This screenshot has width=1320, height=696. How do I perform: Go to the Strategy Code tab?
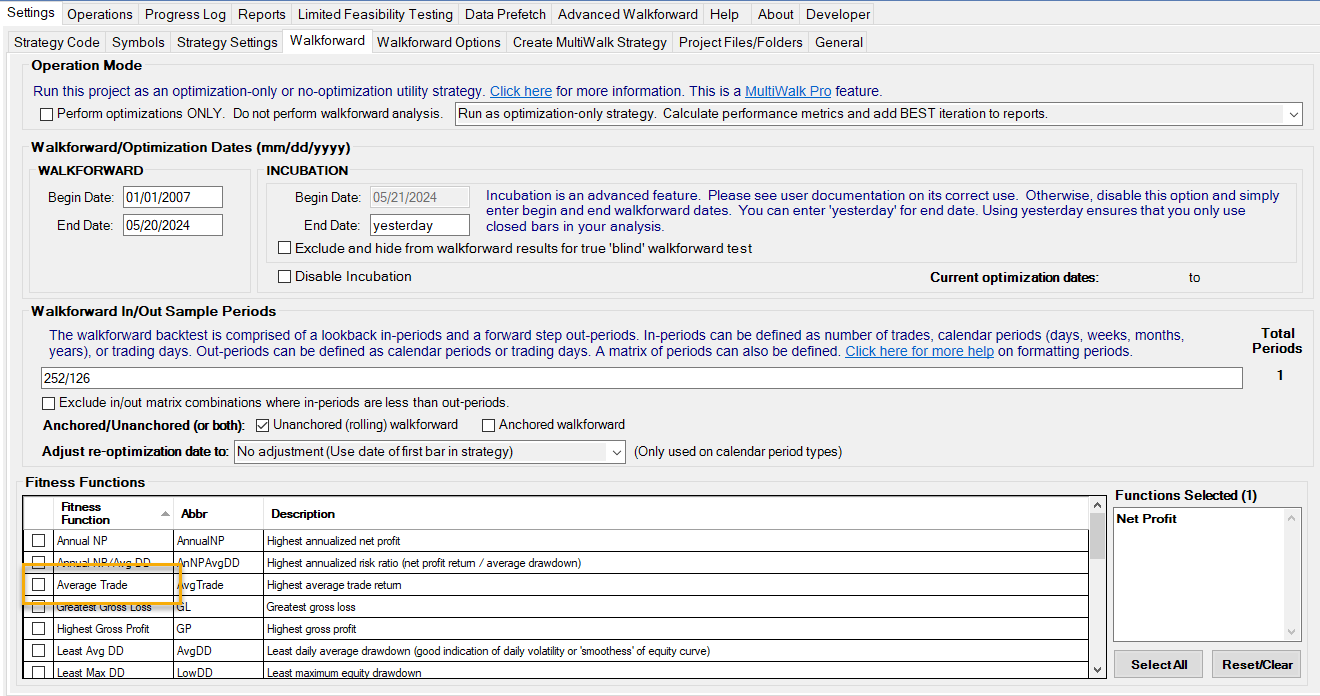click(x=56, y=42)
